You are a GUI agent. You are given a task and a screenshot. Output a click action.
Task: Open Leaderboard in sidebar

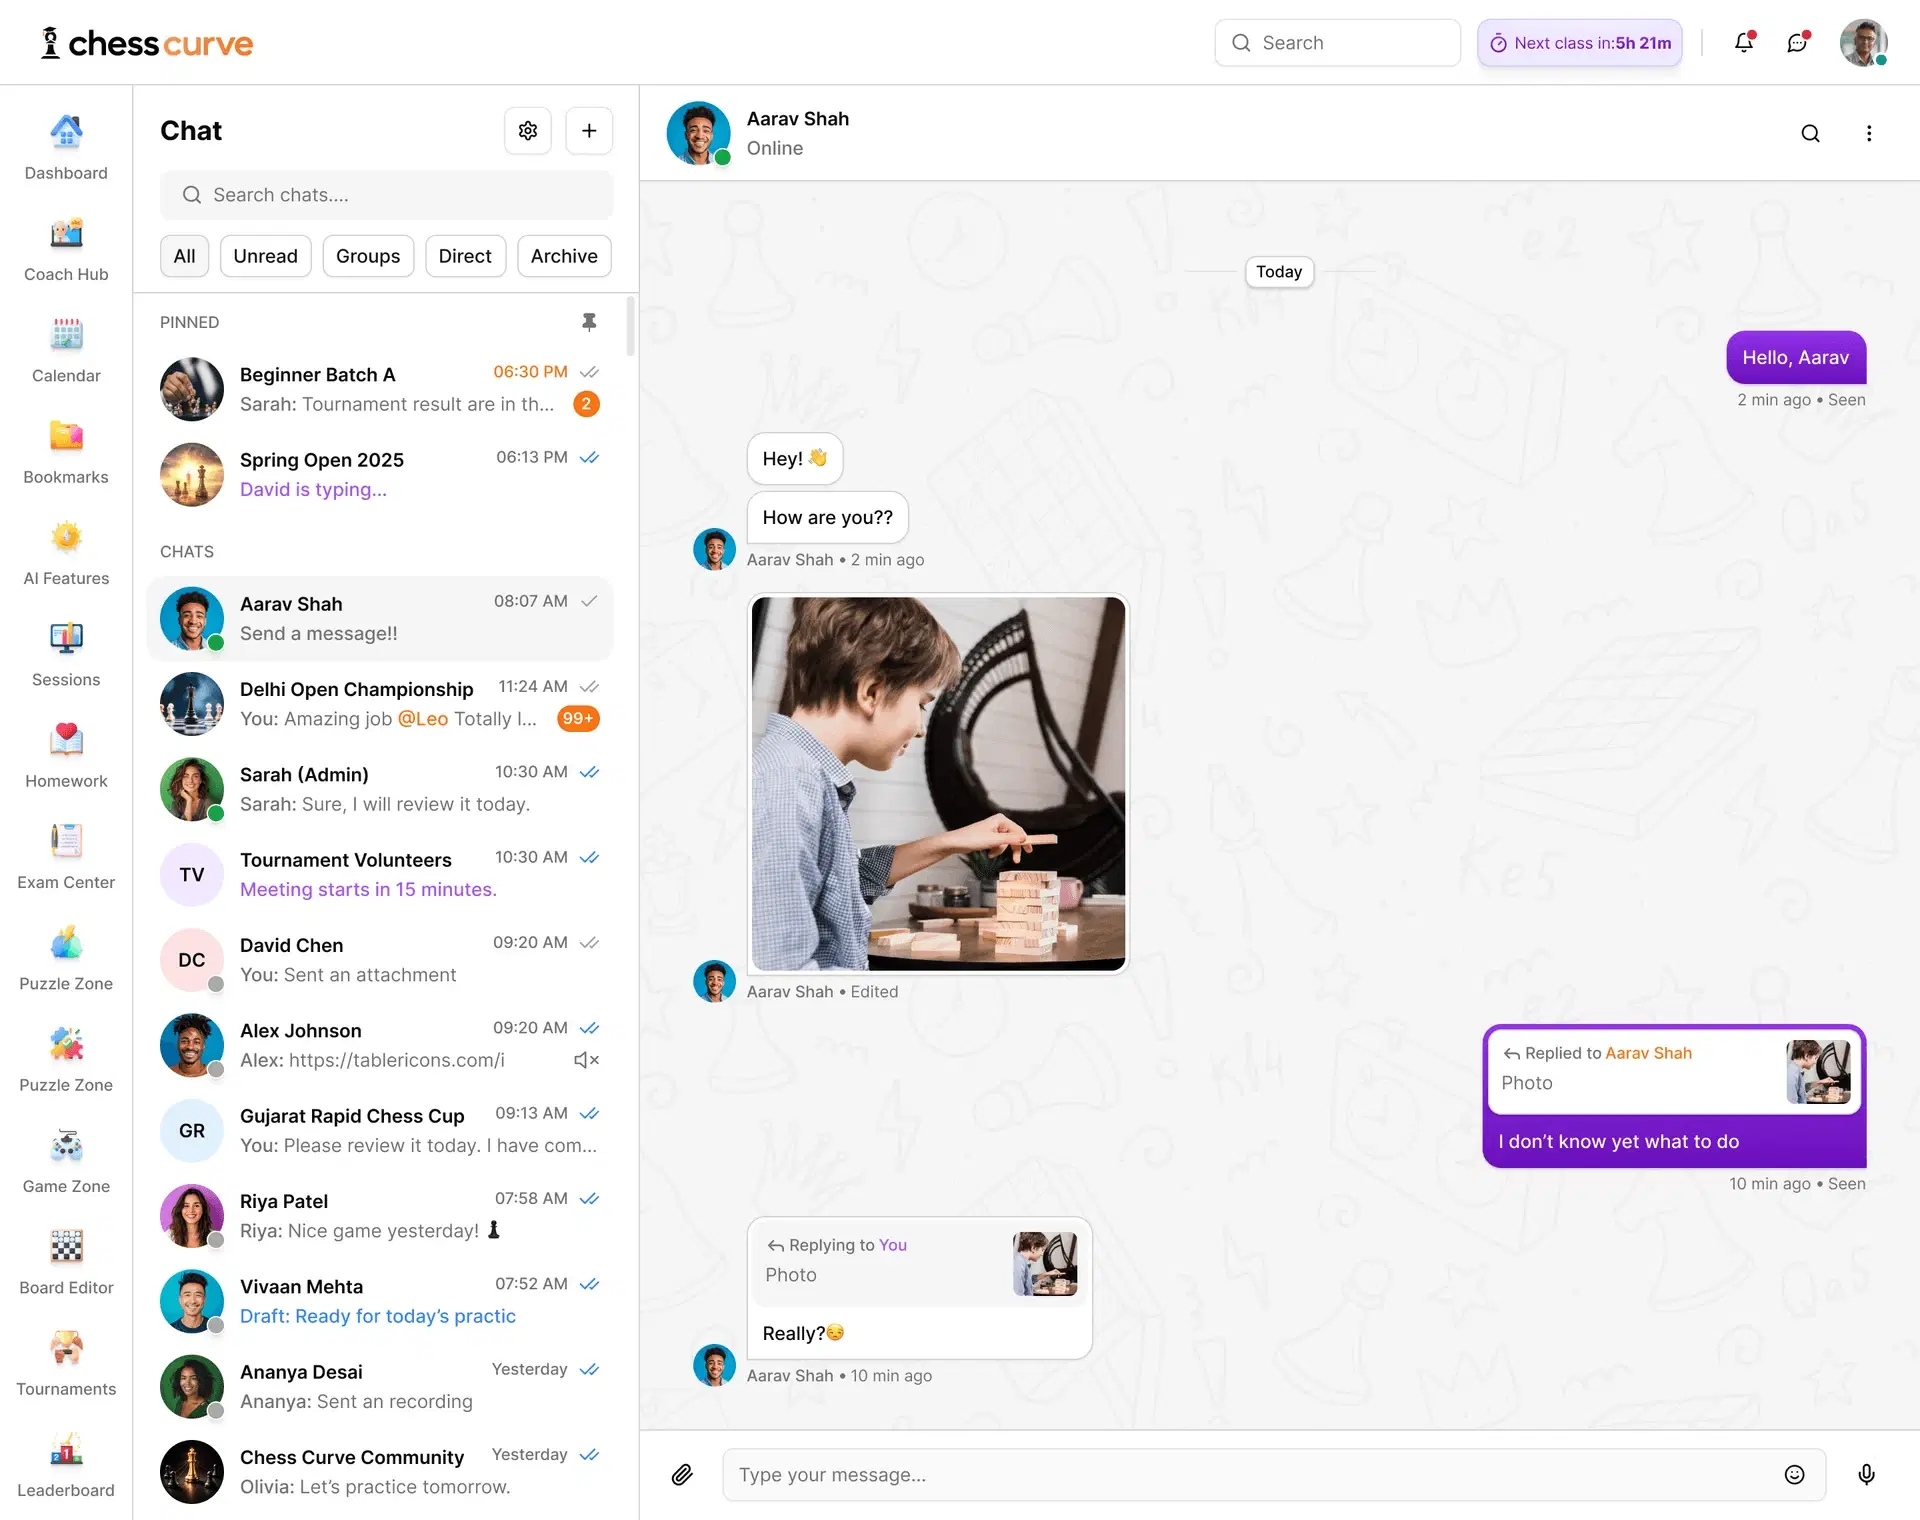(66, 1465)
